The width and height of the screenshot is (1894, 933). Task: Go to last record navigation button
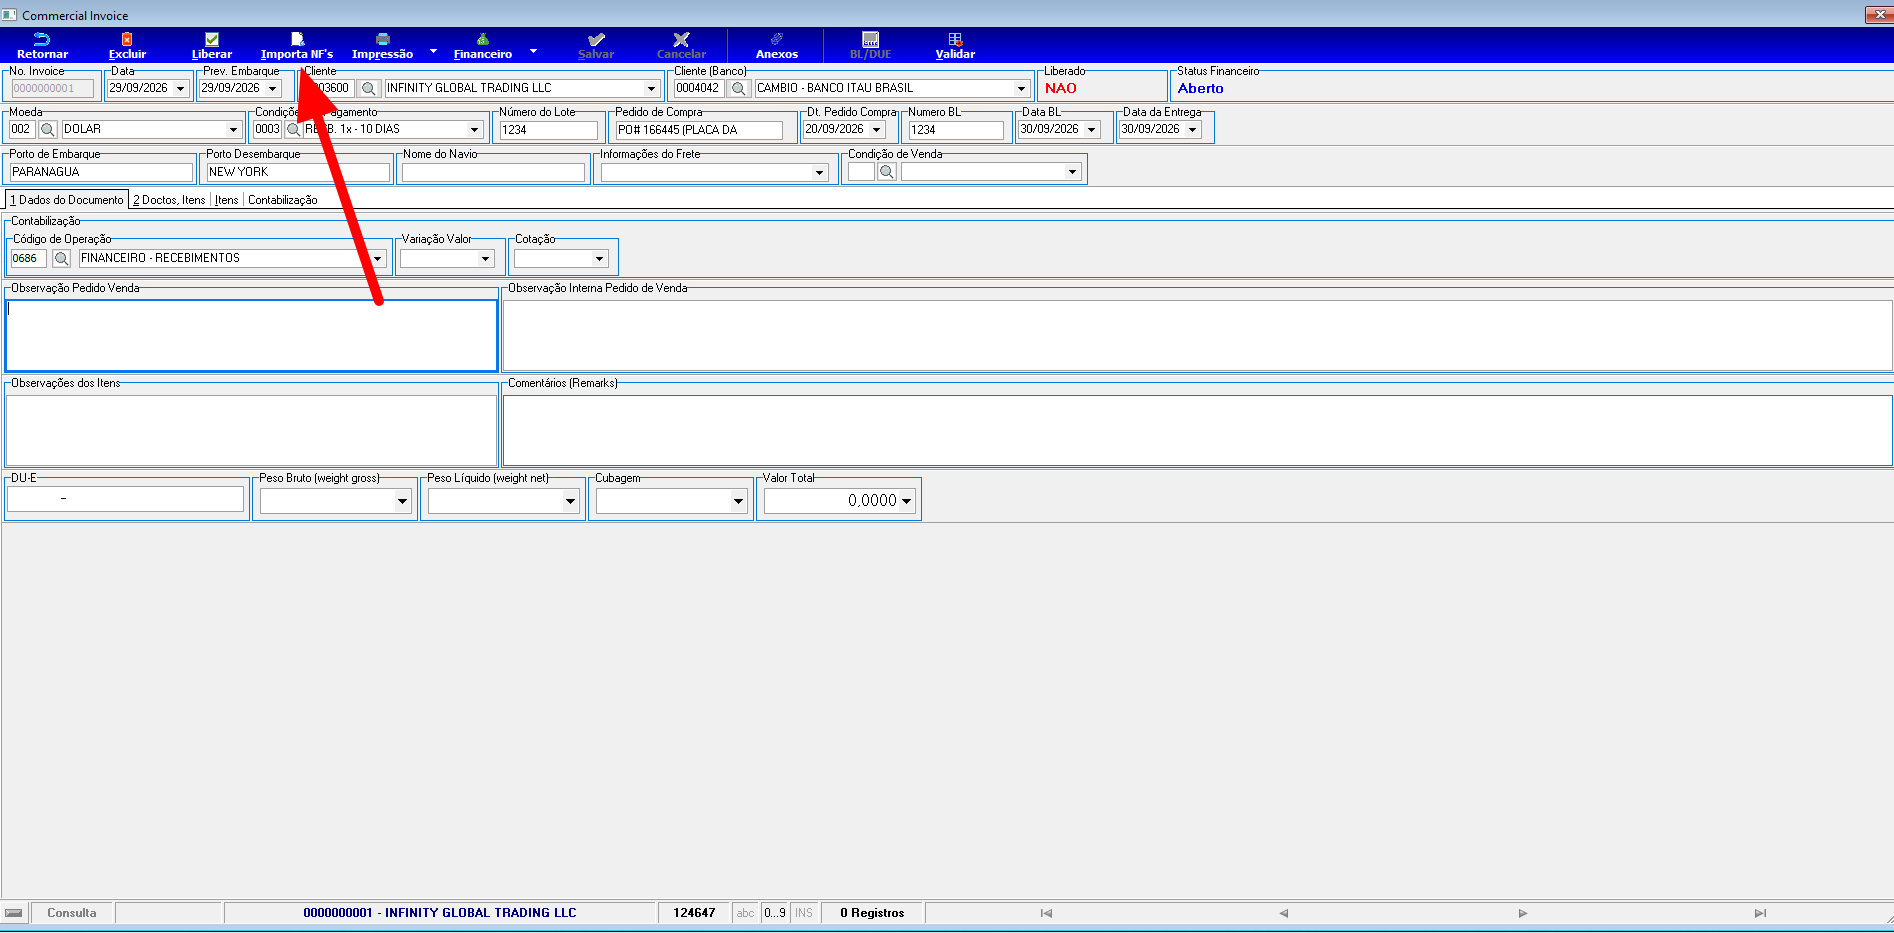[x=1760, y=913]
